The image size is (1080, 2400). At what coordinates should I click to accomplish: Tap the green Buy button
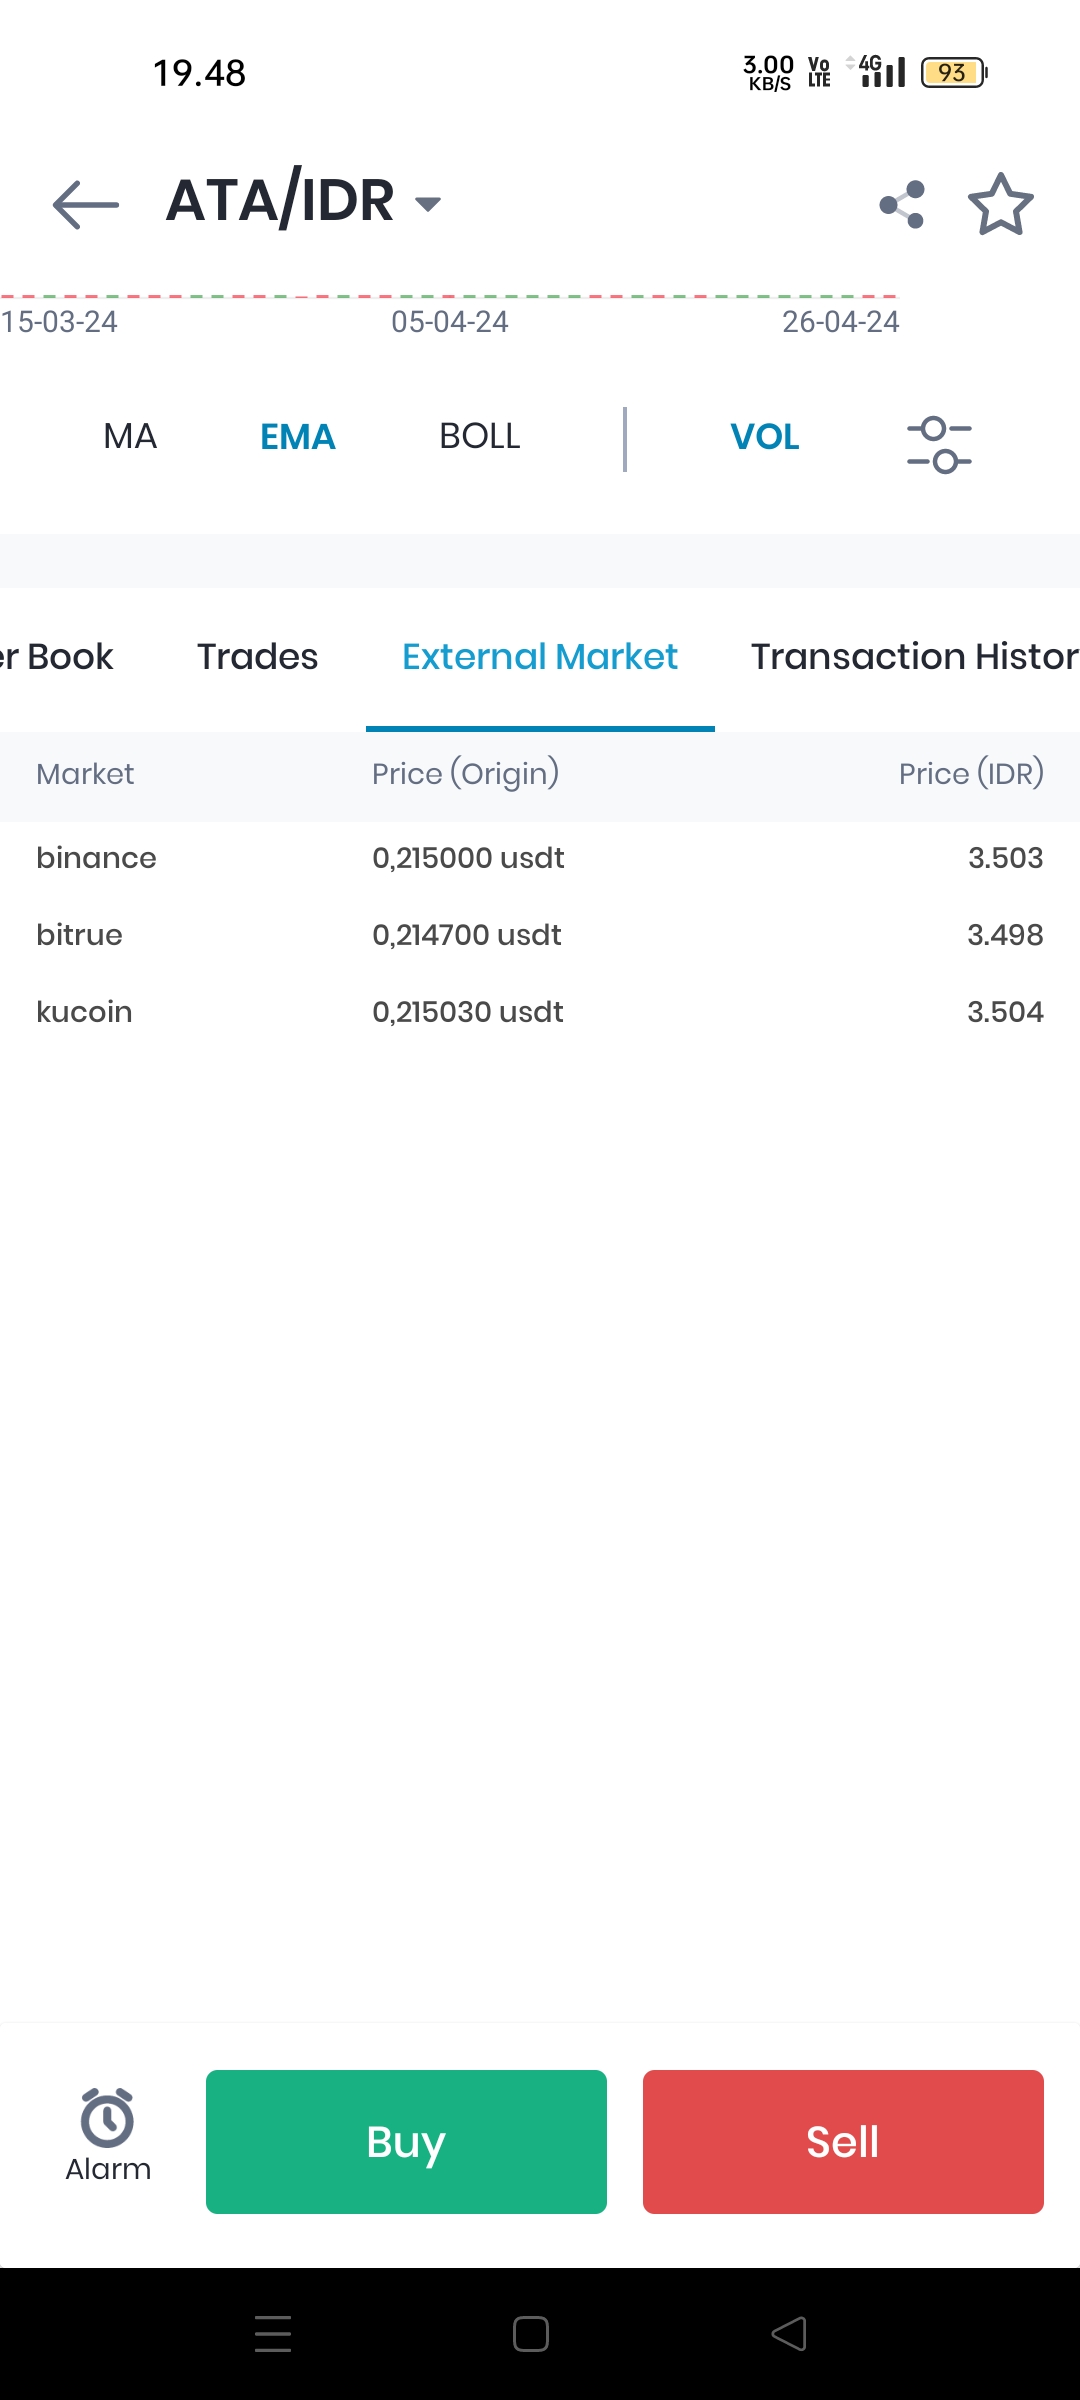coord(406,2142)
